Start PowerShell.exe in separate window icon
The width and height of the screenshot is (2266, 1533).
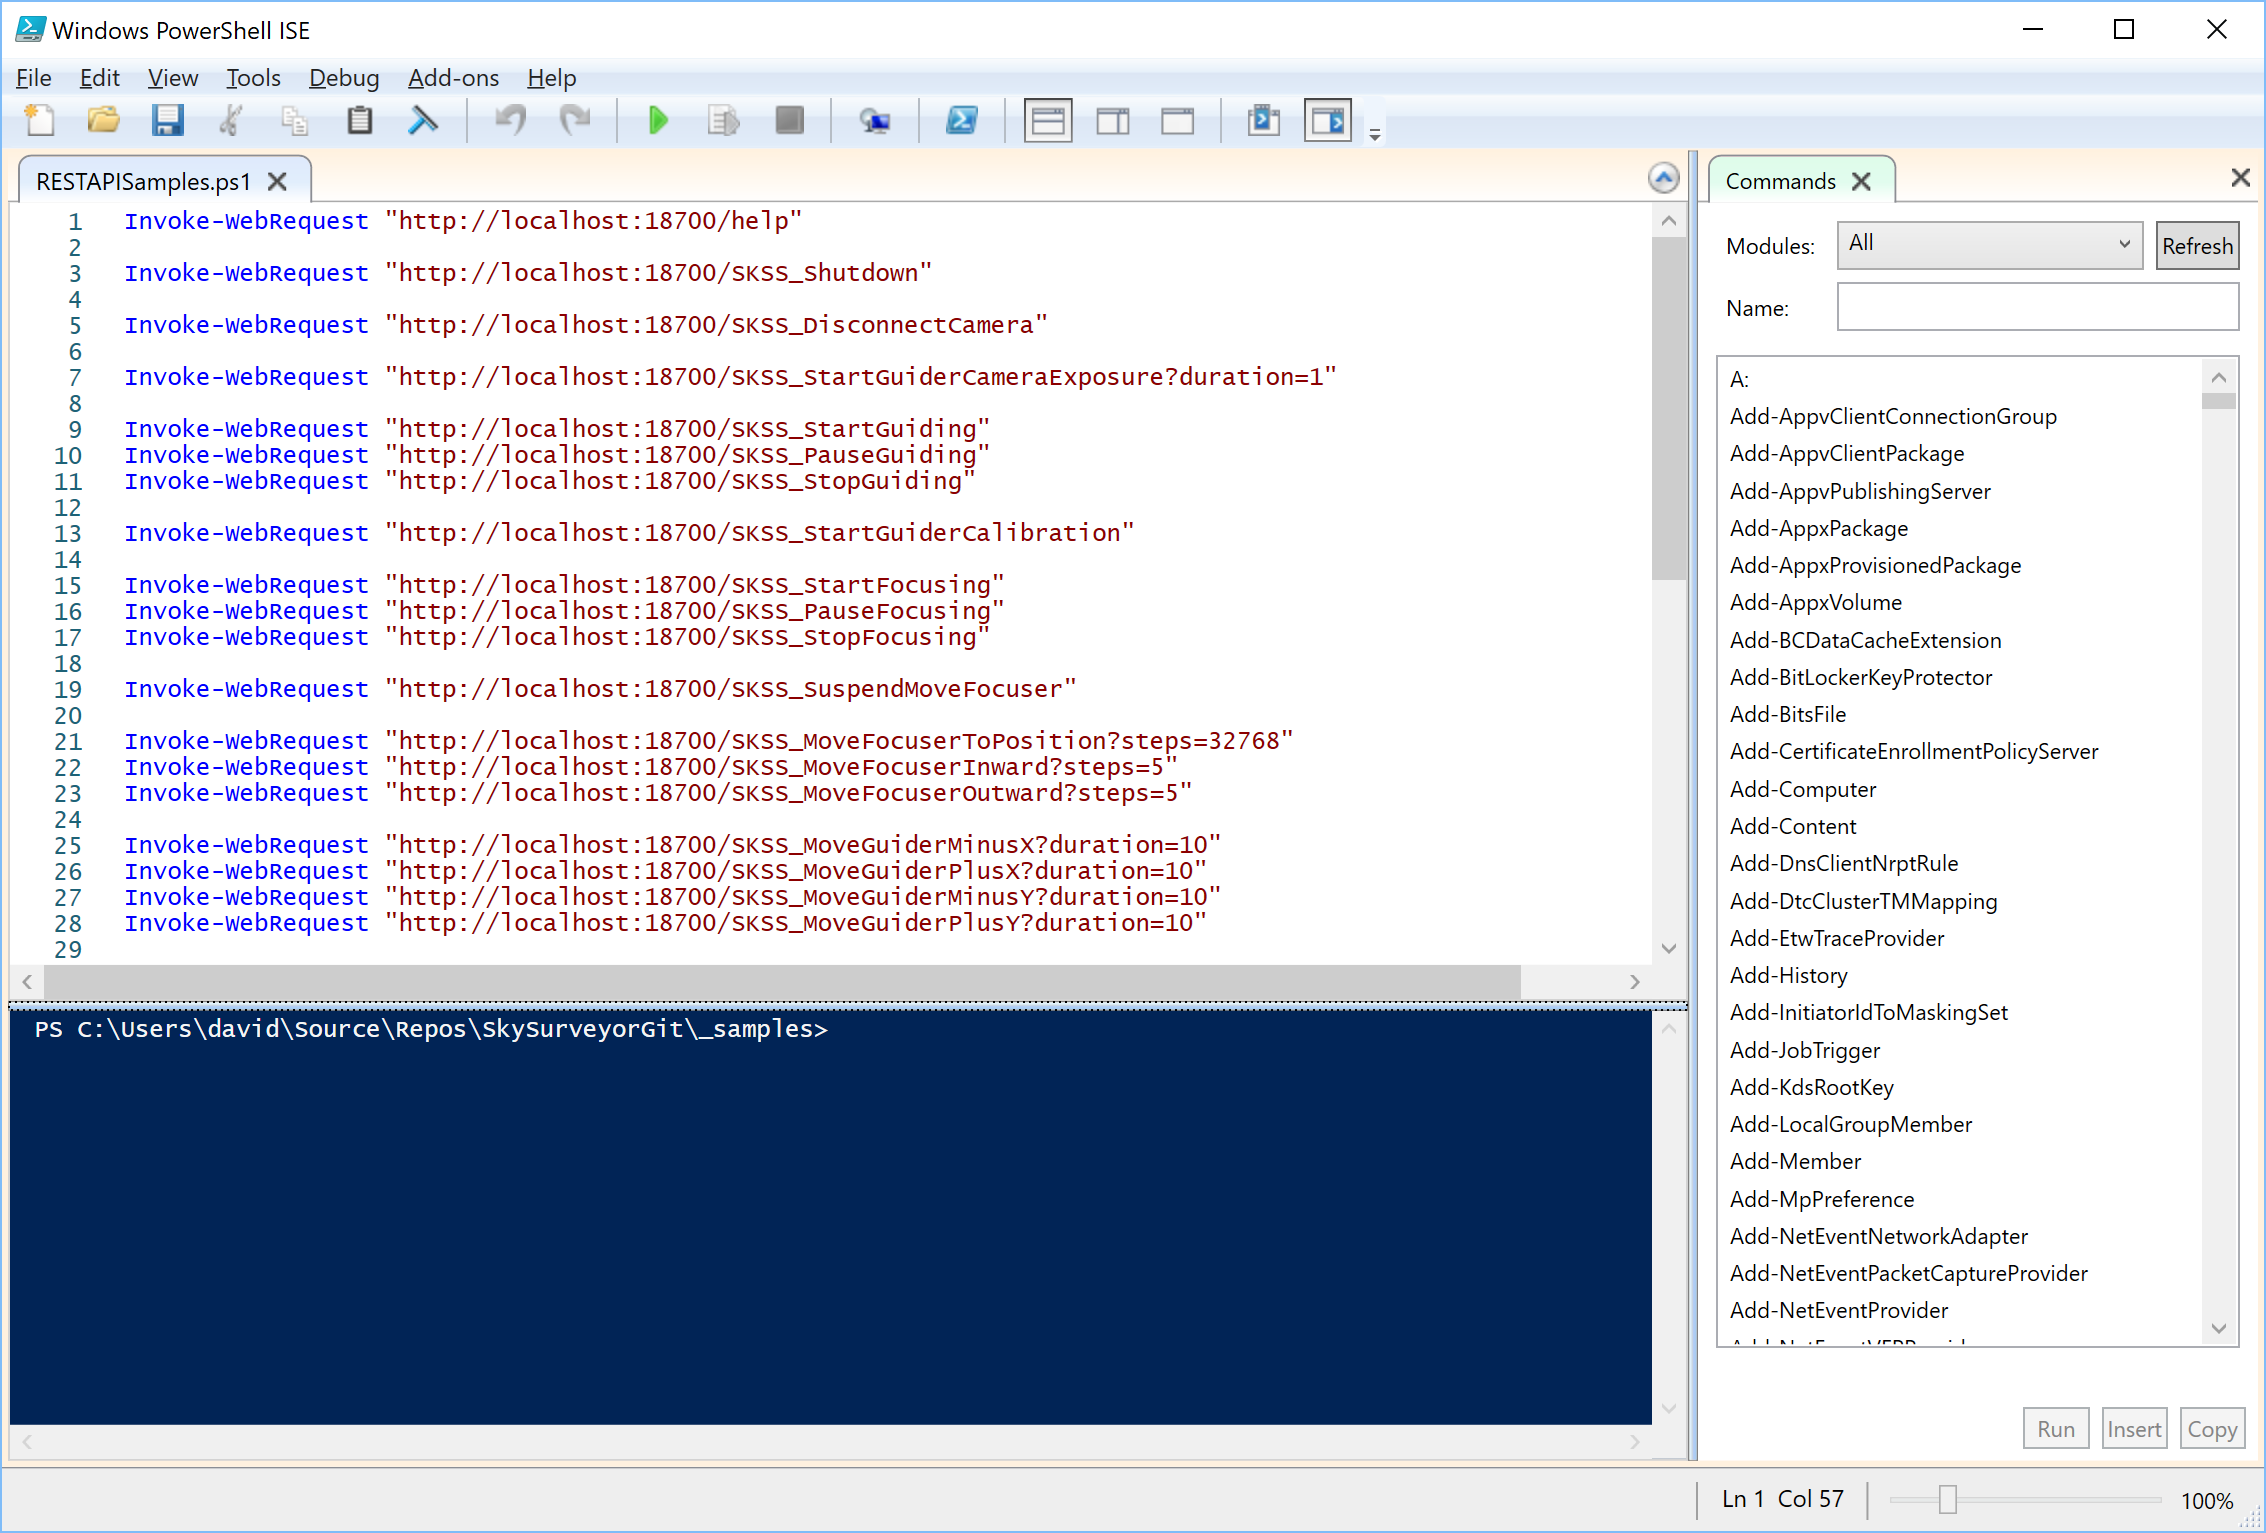[x=962, y=121]
